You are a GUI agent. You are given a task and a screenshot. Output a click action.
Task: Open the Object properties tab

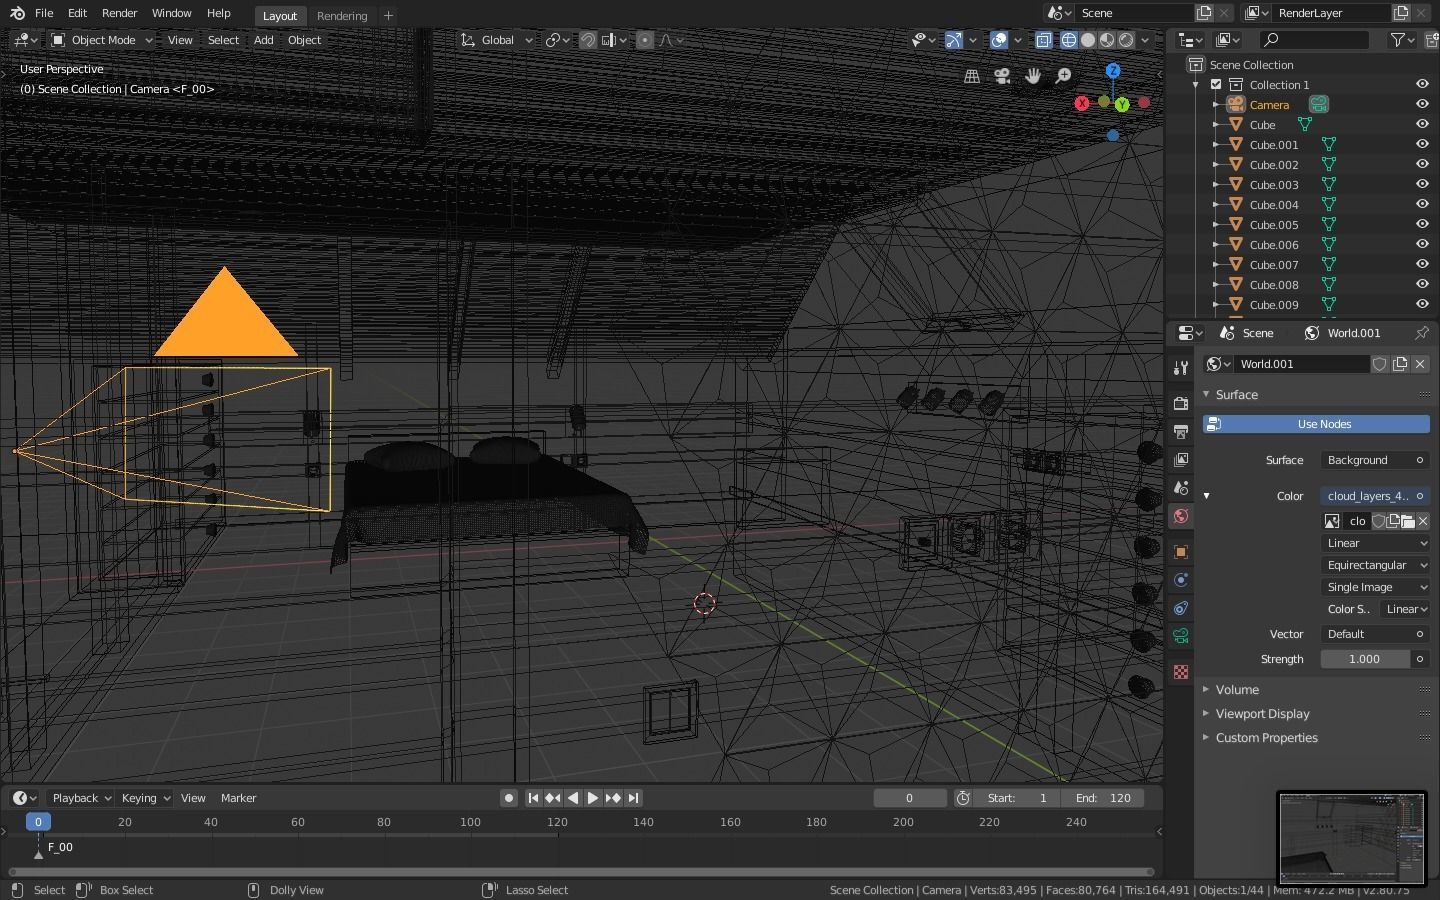coord(1181,552)
